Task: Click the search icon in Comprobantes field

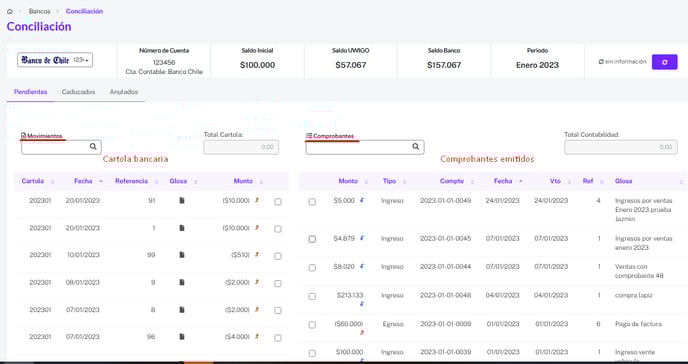Action: tap(416, 147)
